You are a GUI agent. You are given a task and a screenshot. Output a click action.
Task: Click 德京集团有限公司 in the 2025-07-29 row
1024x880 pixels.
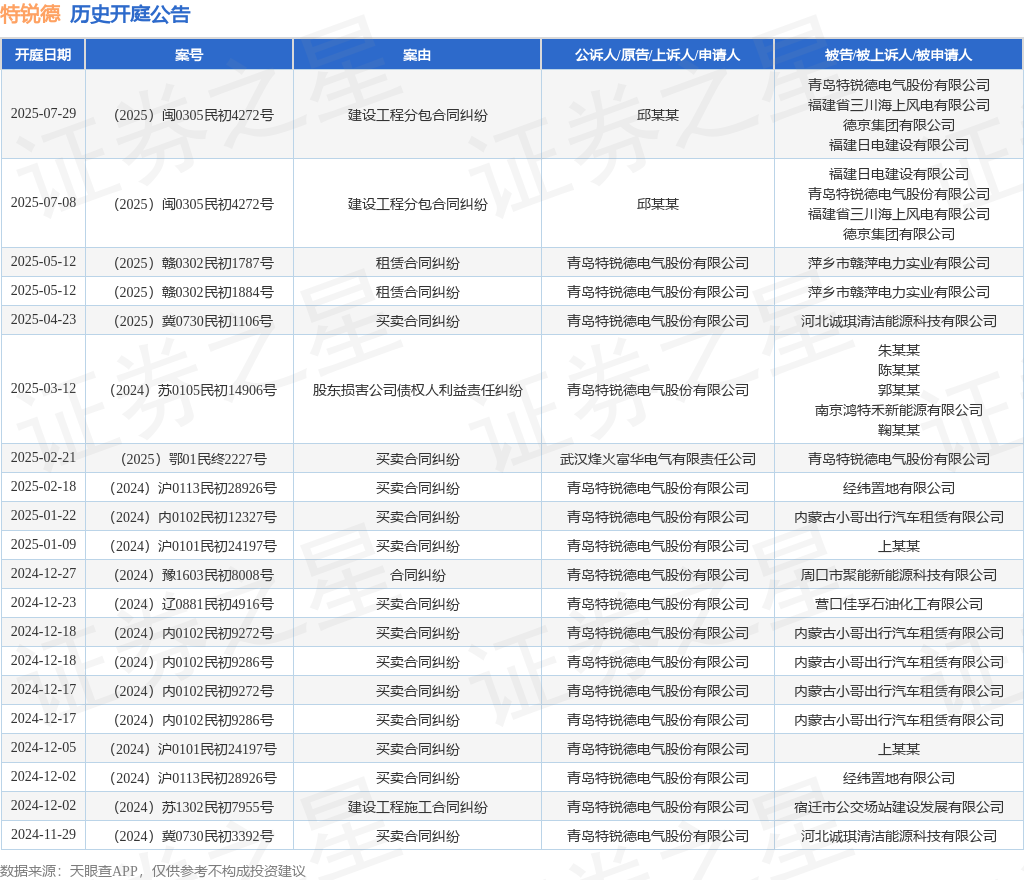tap(899, 125)
